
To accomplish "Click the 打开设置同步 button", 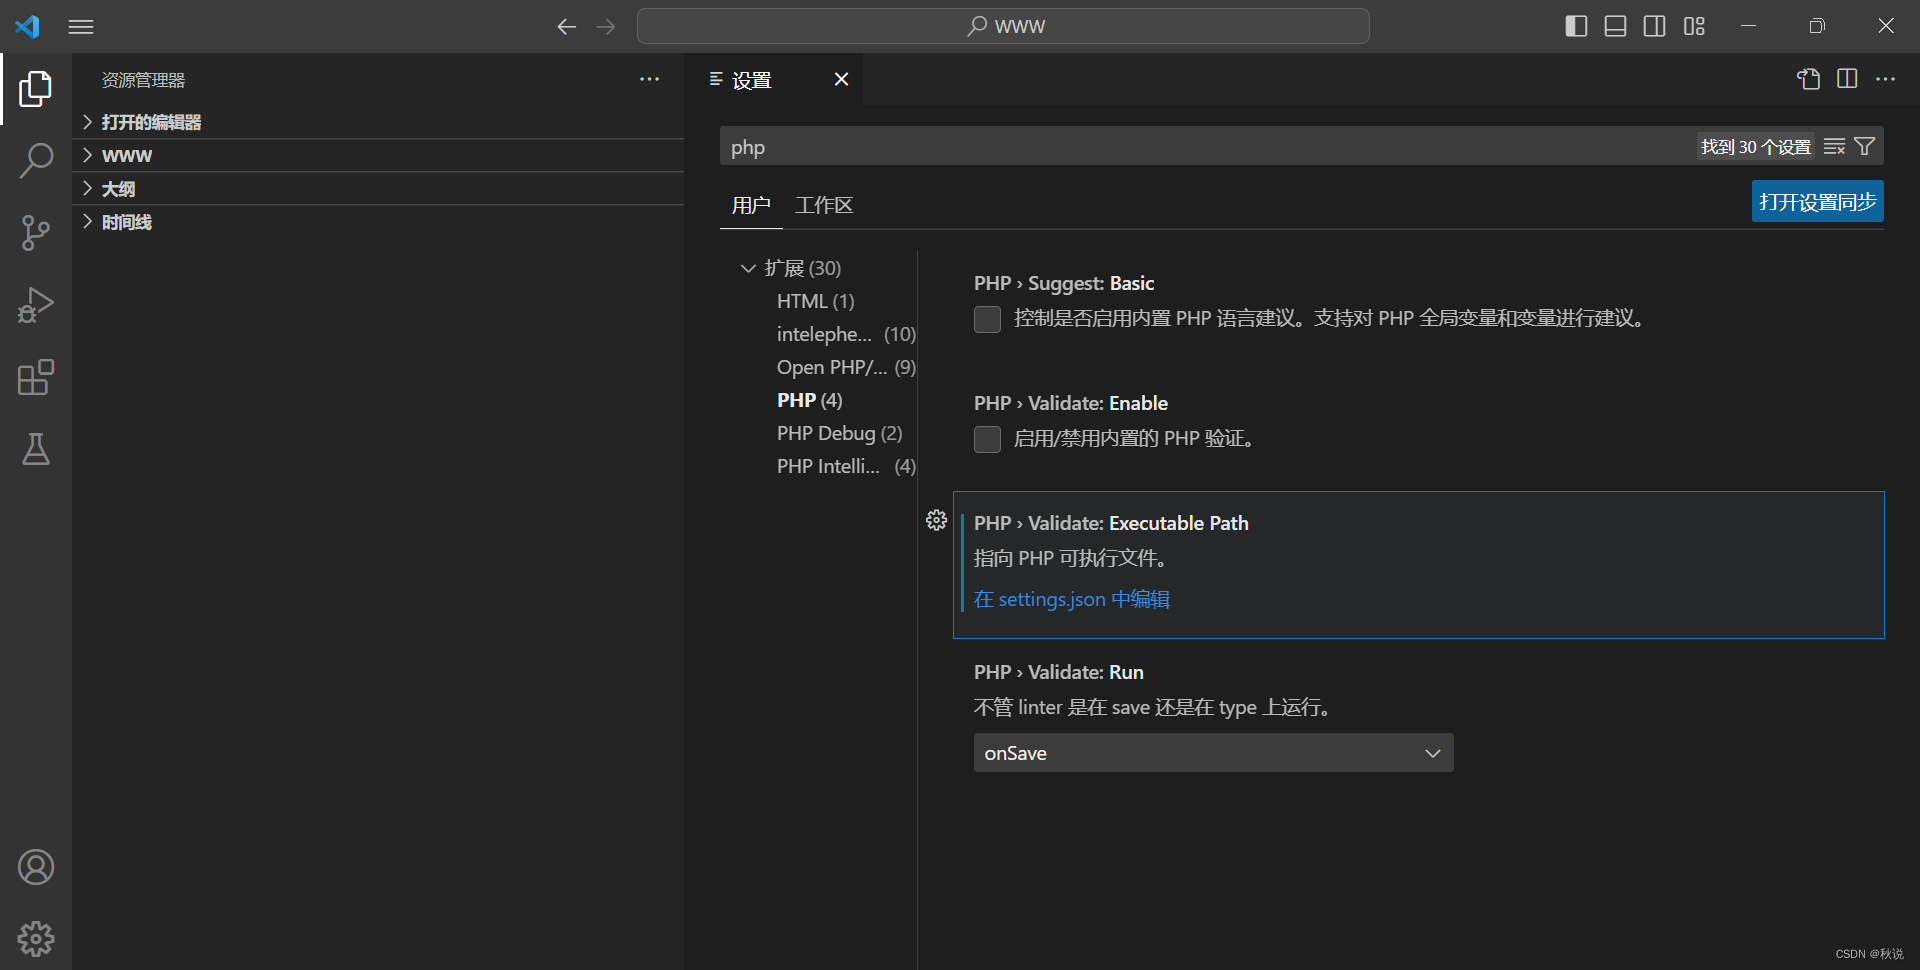I will [x=1818, y=201].
